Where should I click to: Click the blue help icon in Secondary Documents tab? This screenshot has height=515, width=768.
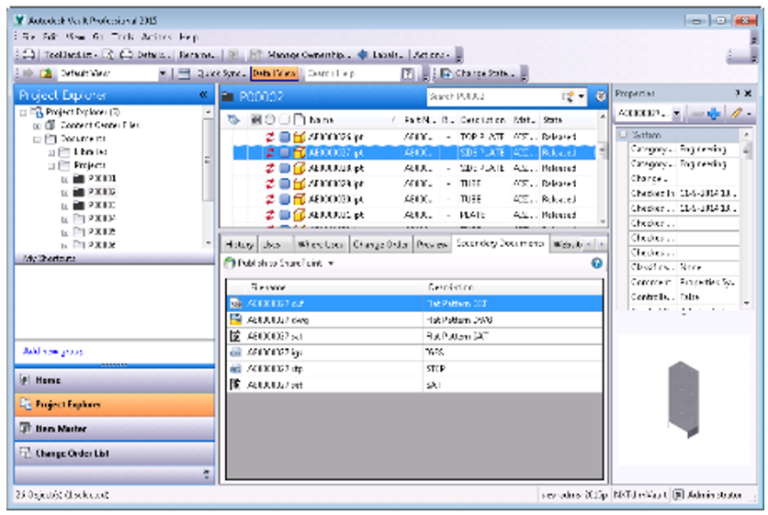coord(597,263)
